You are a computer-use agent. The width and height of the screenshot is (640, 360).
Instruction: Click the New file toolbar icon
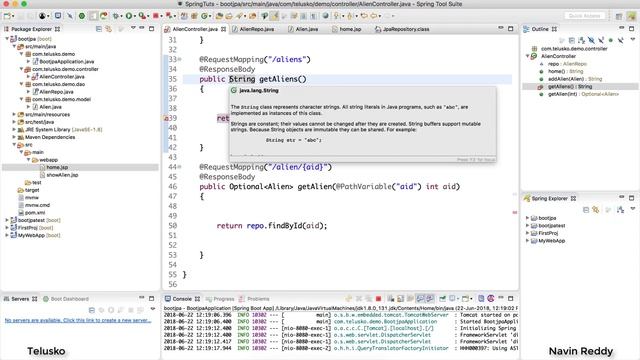[x=7, y=16]
